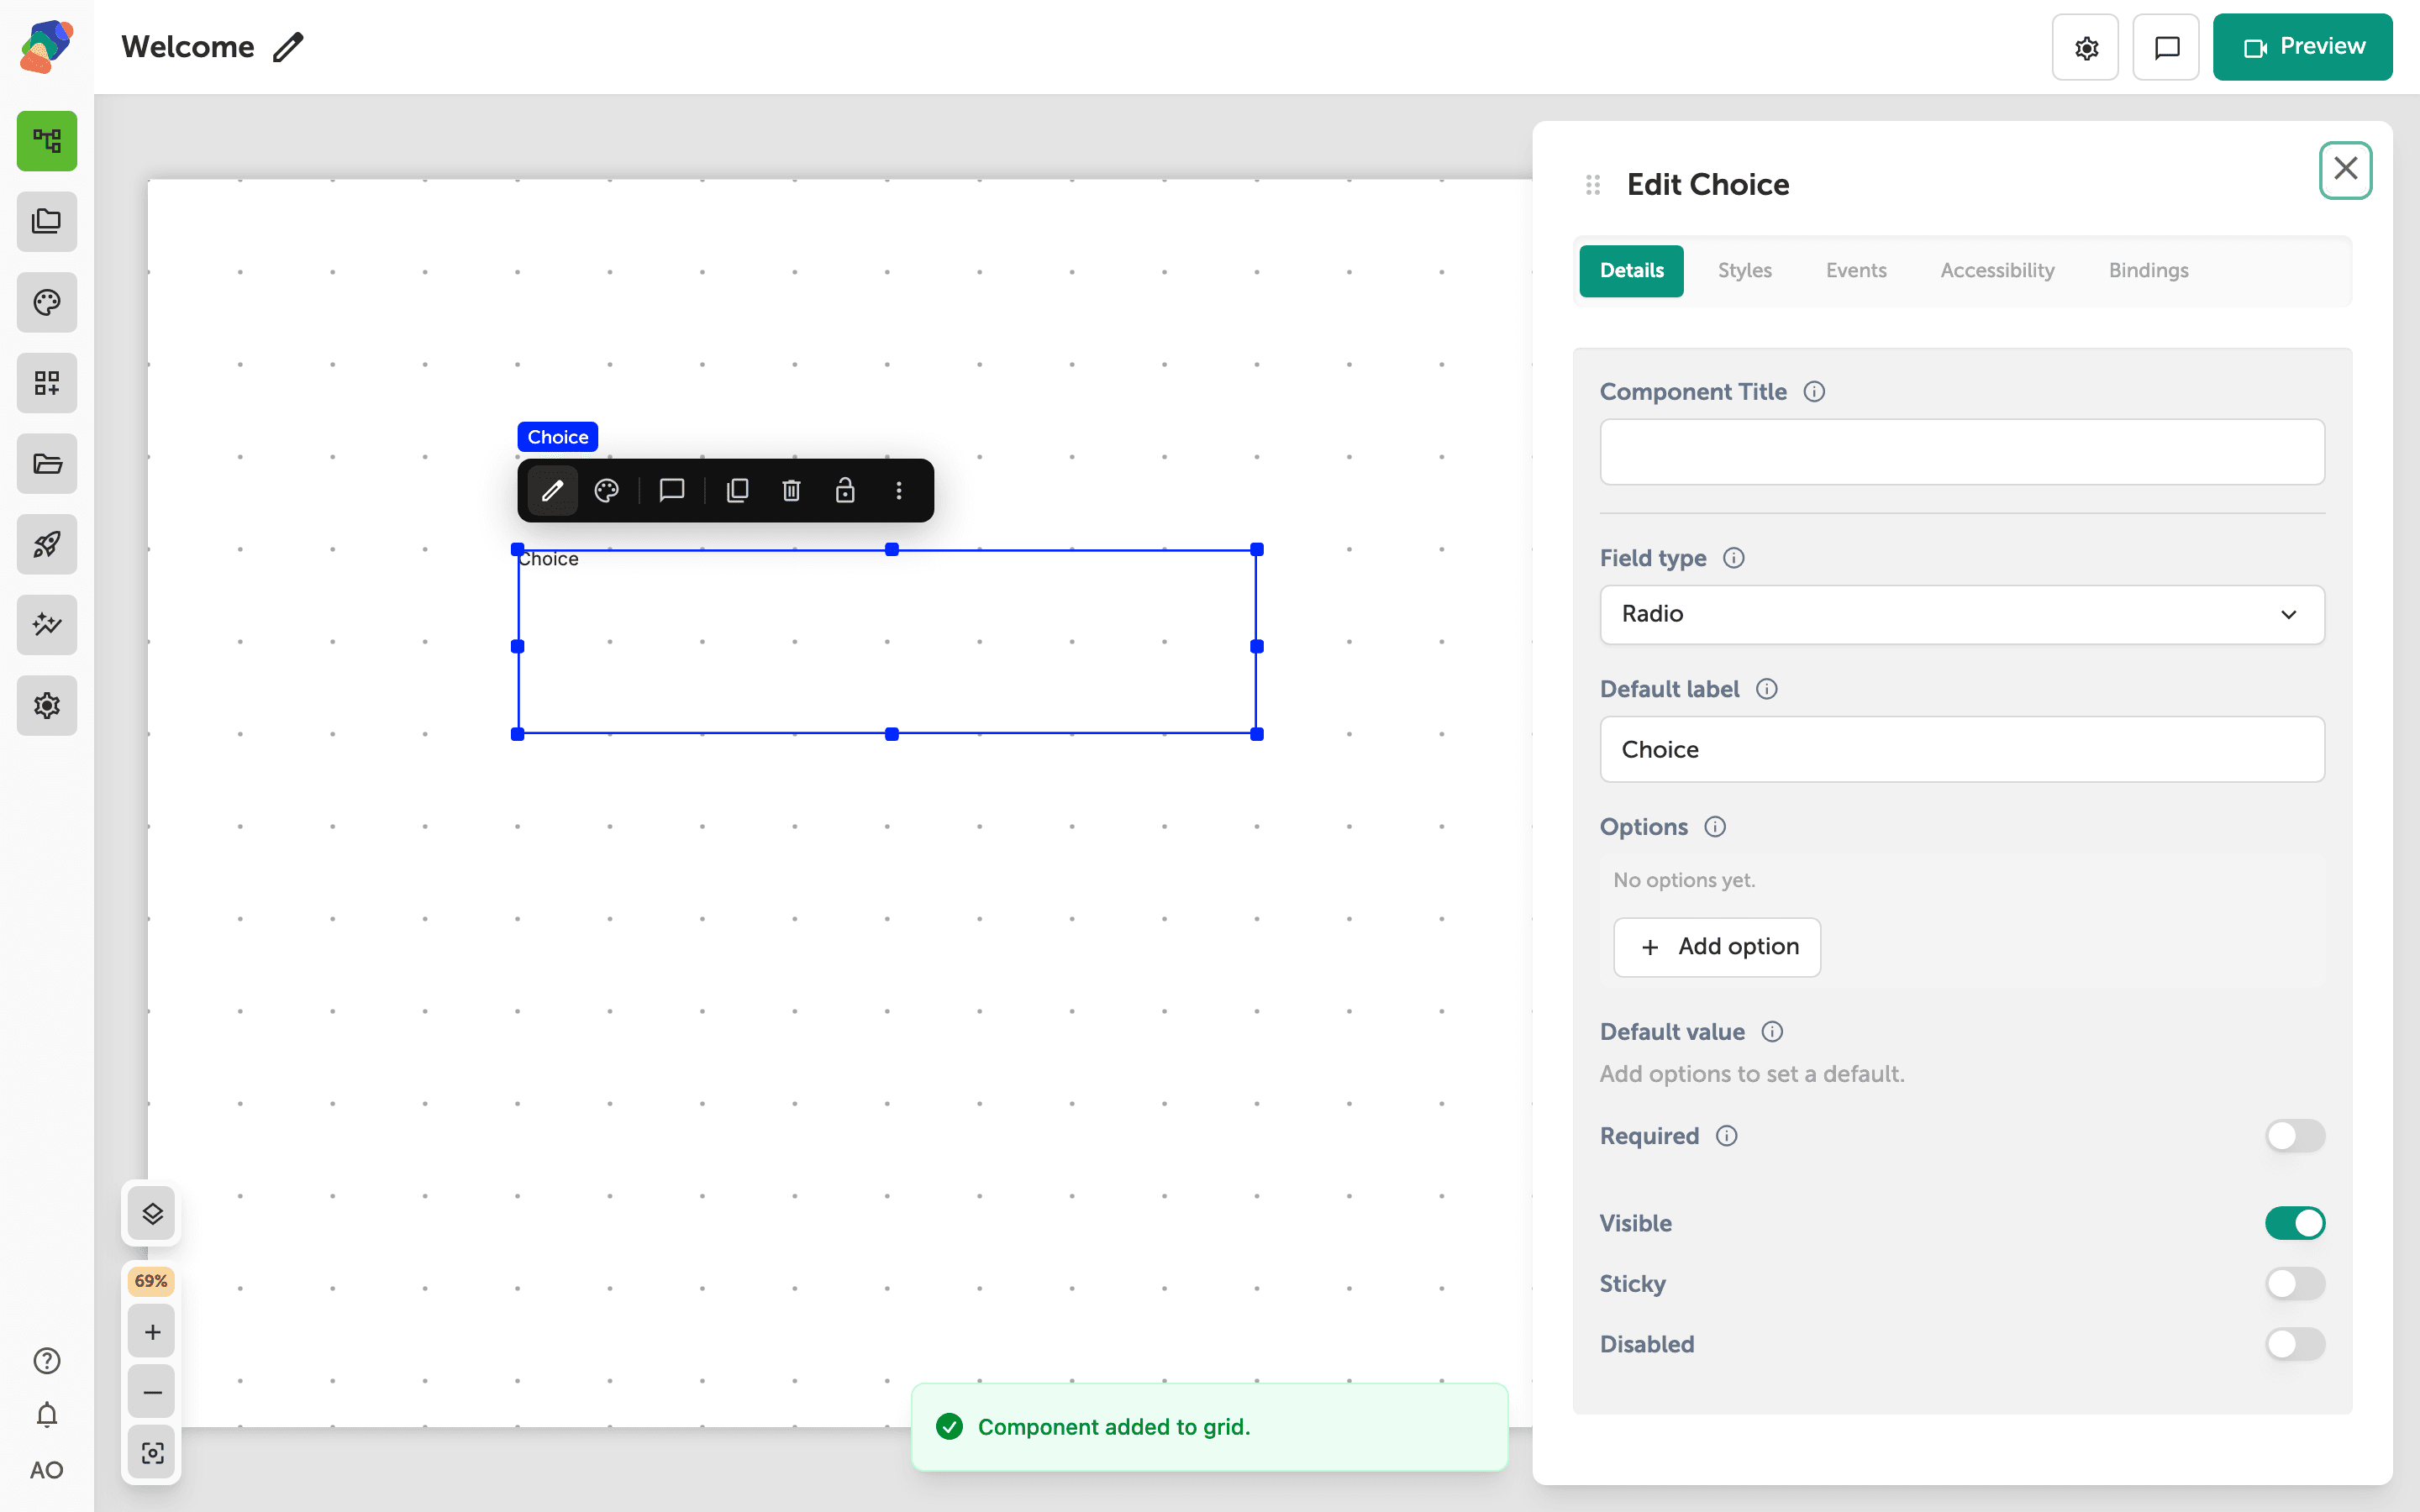Click into the Component Title input field
The image size is (2420, 1512).
(x=1962, y=452)
